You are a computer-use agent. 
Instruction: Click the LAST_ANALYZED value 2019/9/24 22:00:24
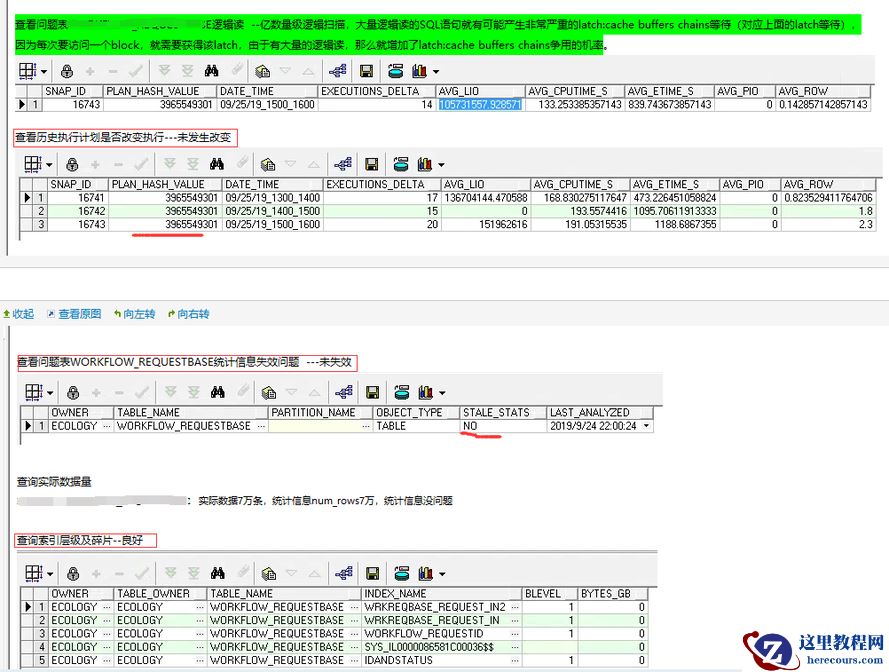pyautogui.click(x=593, y=426)
